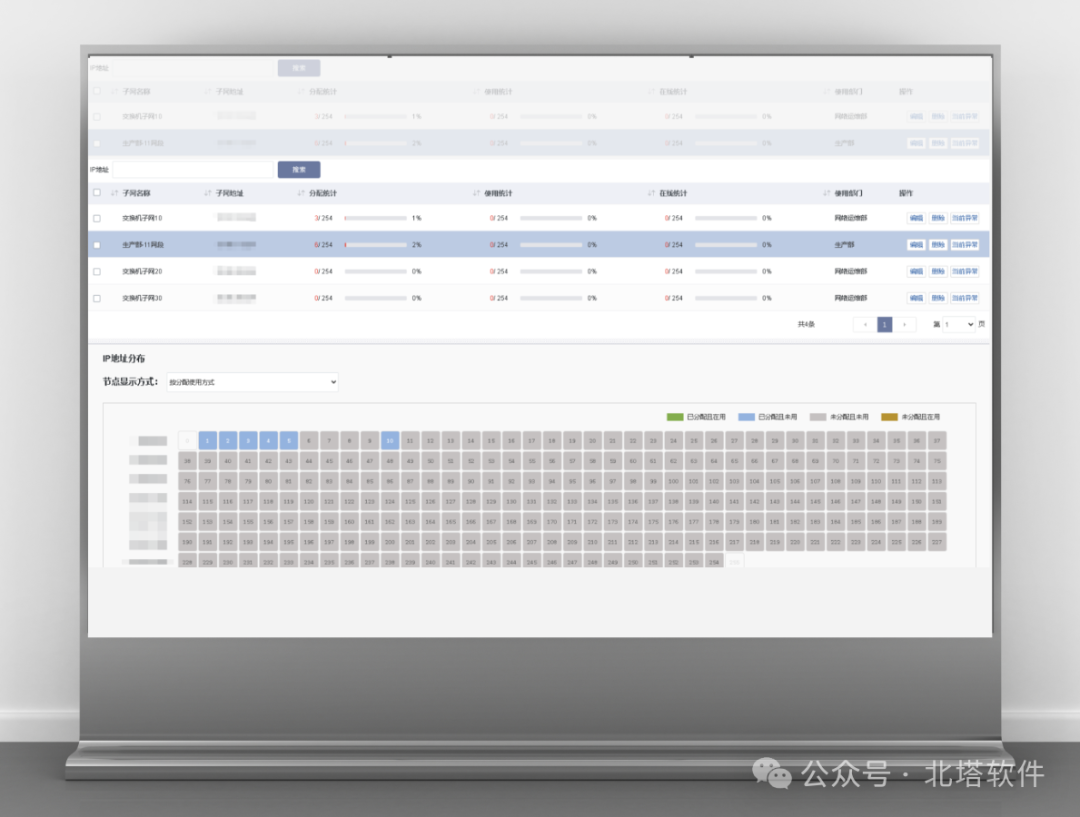Screen dimensions: 1080x817
Task: Sort the main table by the 在线统计 column icon
Action: 652,194
